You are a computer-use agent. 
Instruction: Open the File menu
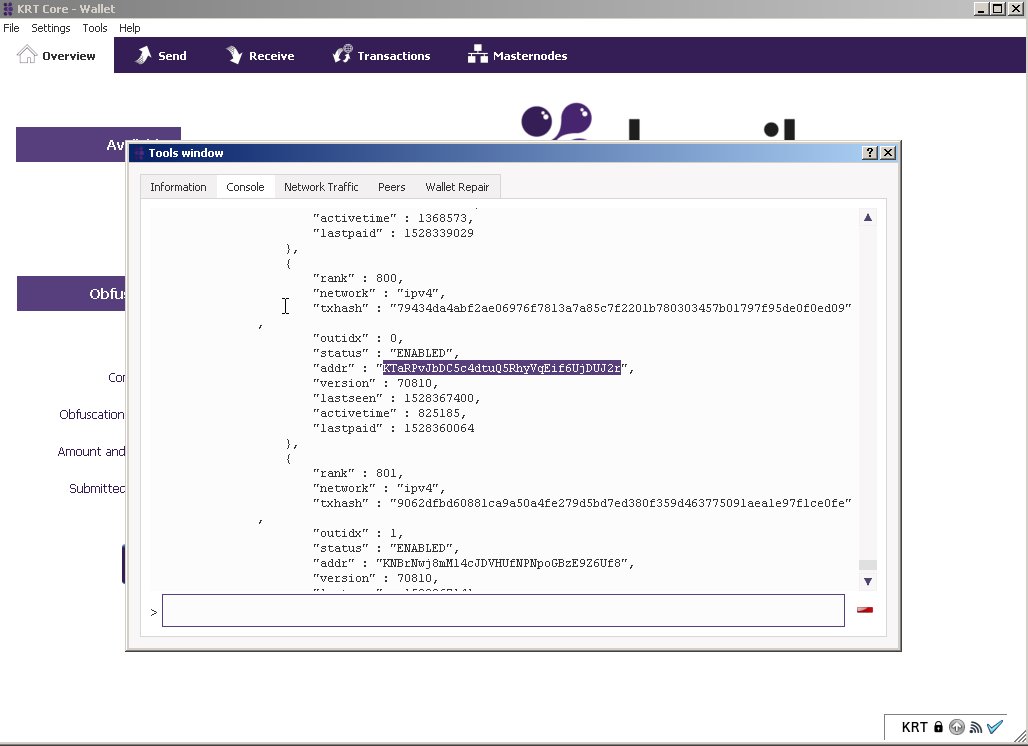[x=11, y=28]
